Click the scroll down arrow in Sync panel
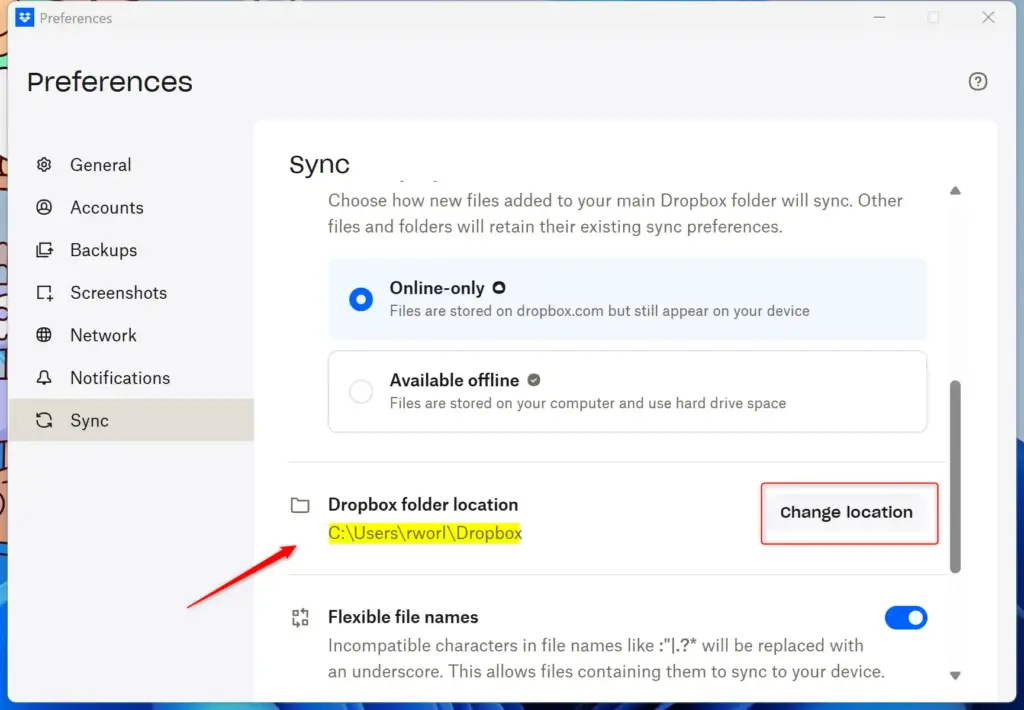This screenshot has height=710, width=1024. [955, 675]
